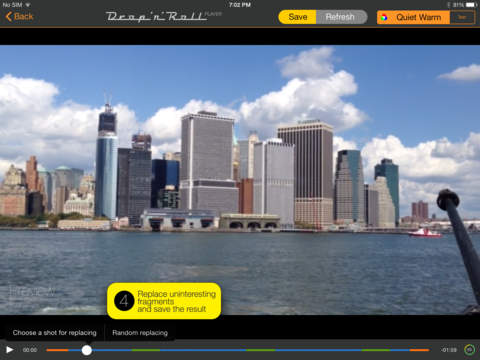
Task: Refresh the generated video
Action: (x=341, y=17)
